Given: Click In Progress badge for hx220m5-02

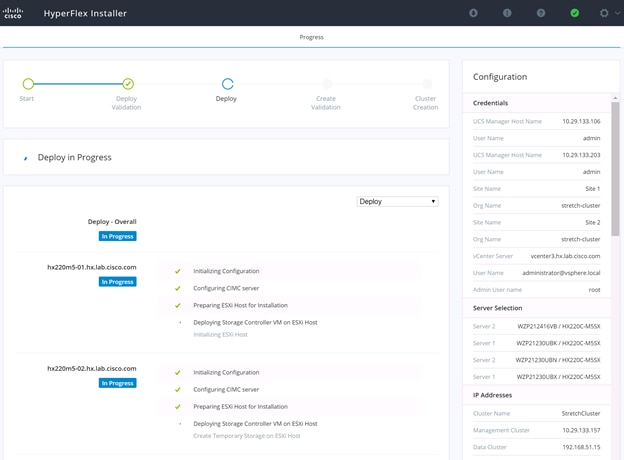Looking at the screenshot, I should pos(117,383).
